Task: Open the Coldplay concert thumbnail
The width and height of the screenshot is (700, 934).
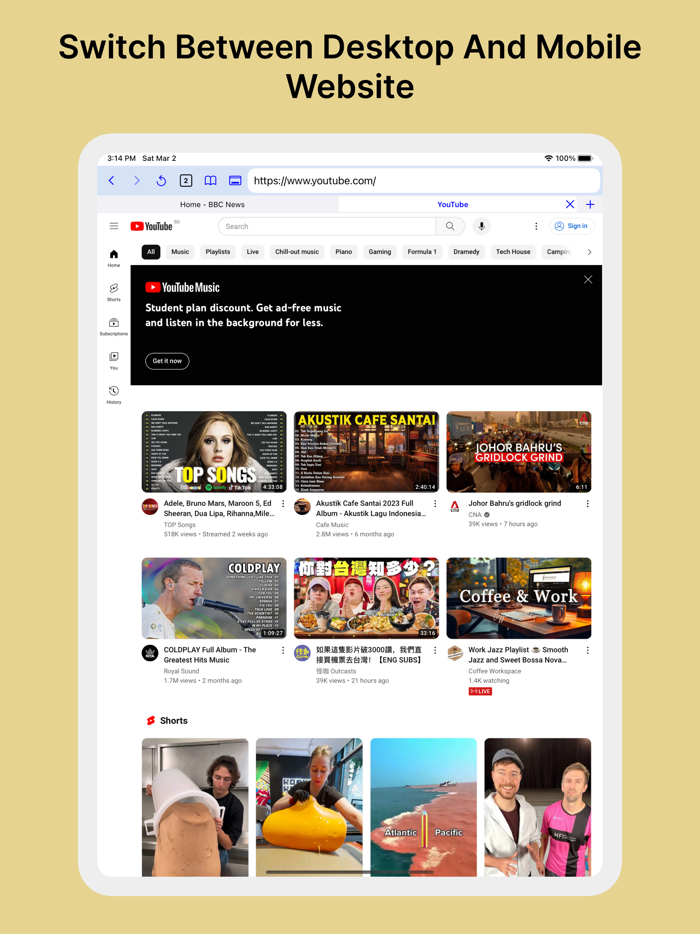Action: click(x=214, y=598)
